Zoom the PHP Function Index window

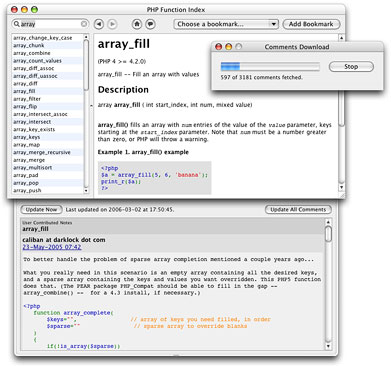tap(34, 10)
